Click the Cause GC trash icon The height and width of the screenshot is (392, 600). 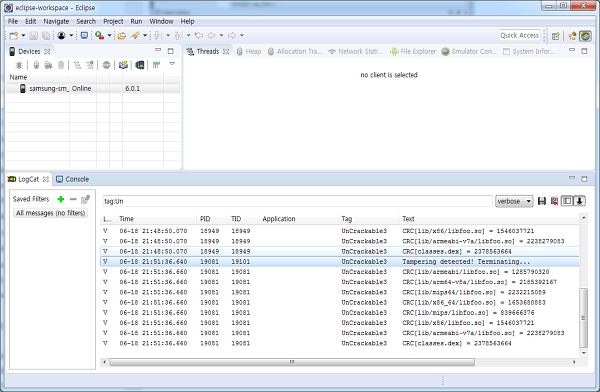[61, 65]
